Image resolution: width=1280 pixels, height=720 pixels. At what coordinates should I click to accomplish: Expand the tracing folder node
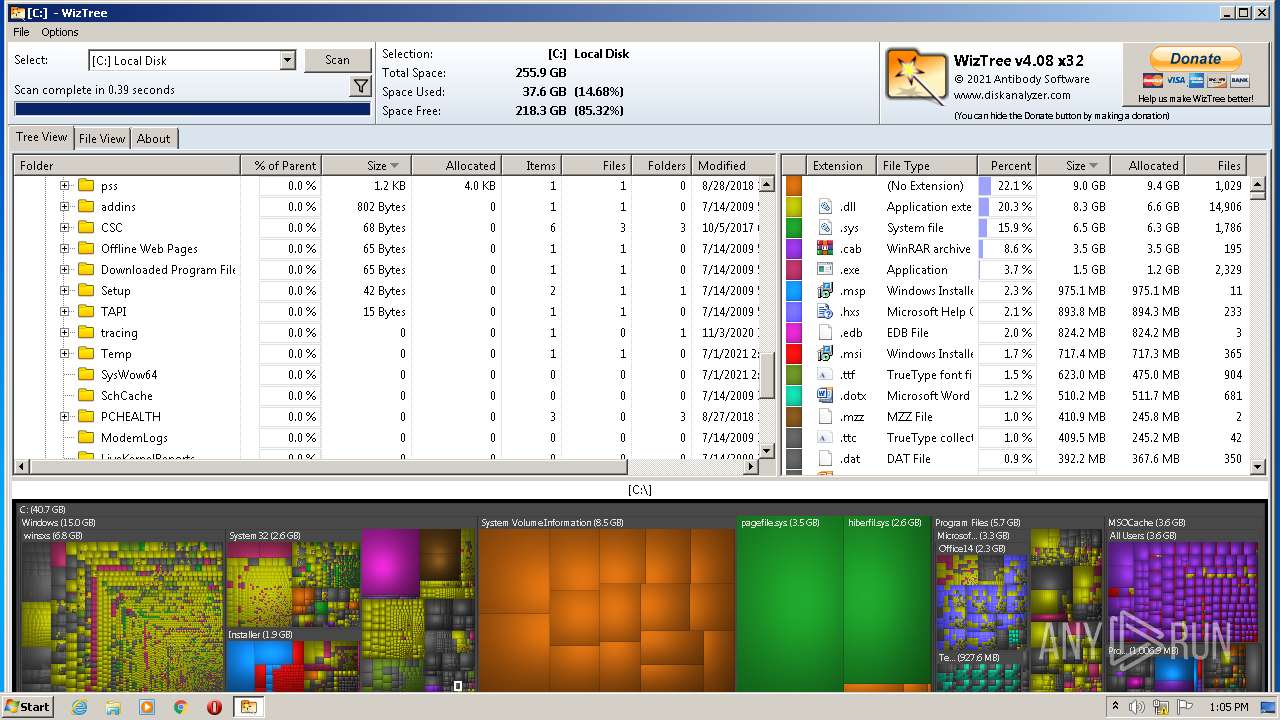(65, 332)
